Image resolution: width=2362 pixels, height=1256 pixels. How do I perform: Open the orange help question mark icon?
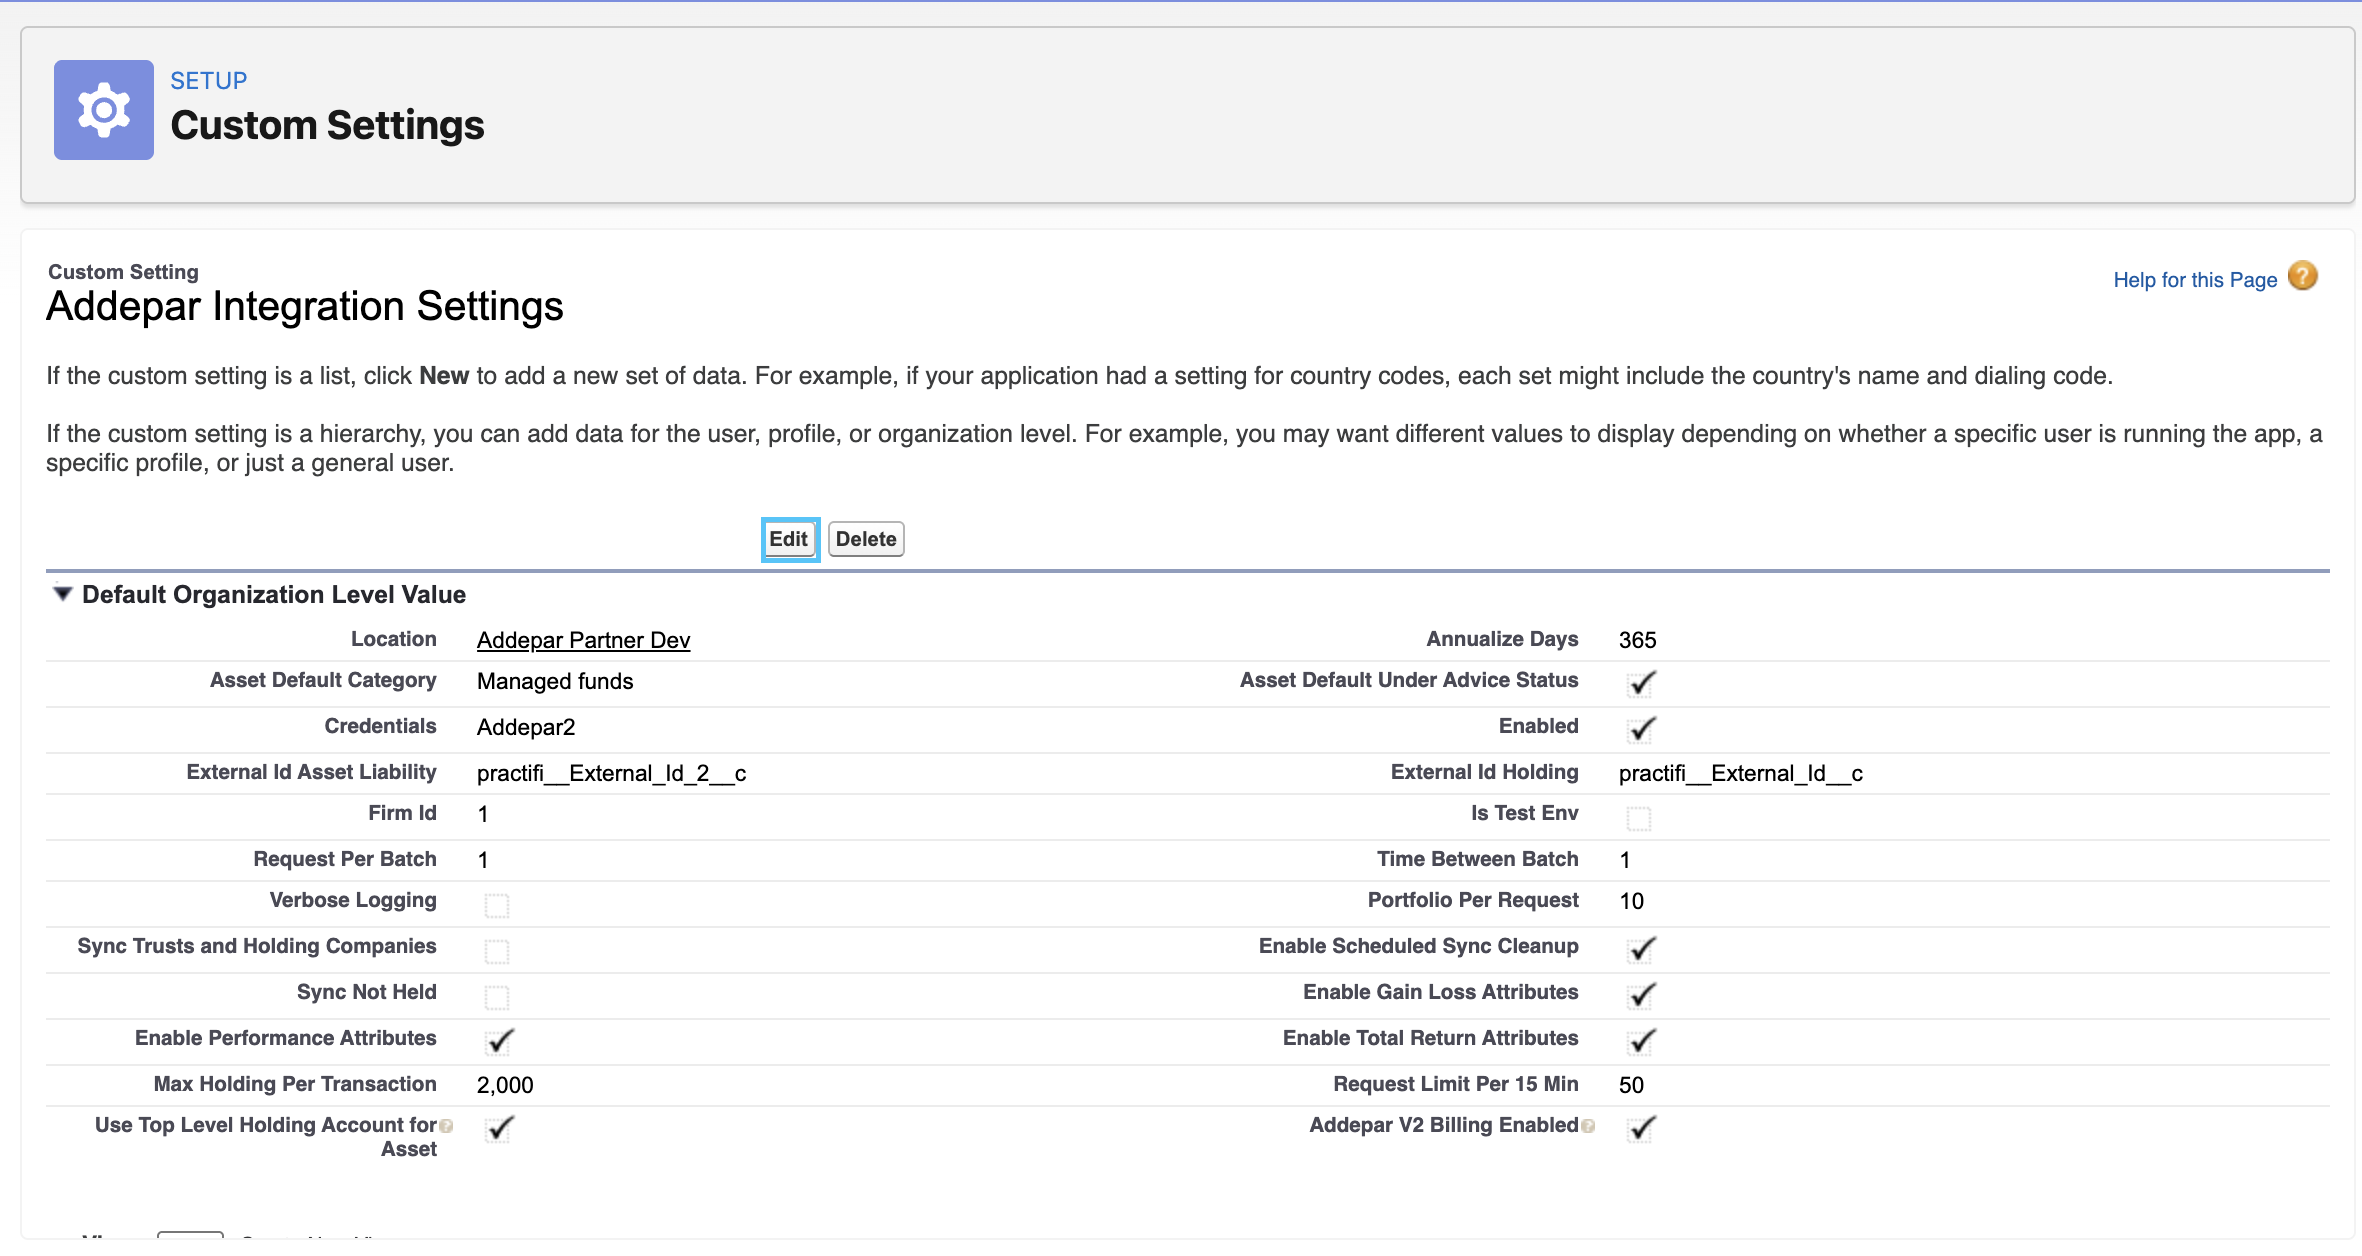2303,276
